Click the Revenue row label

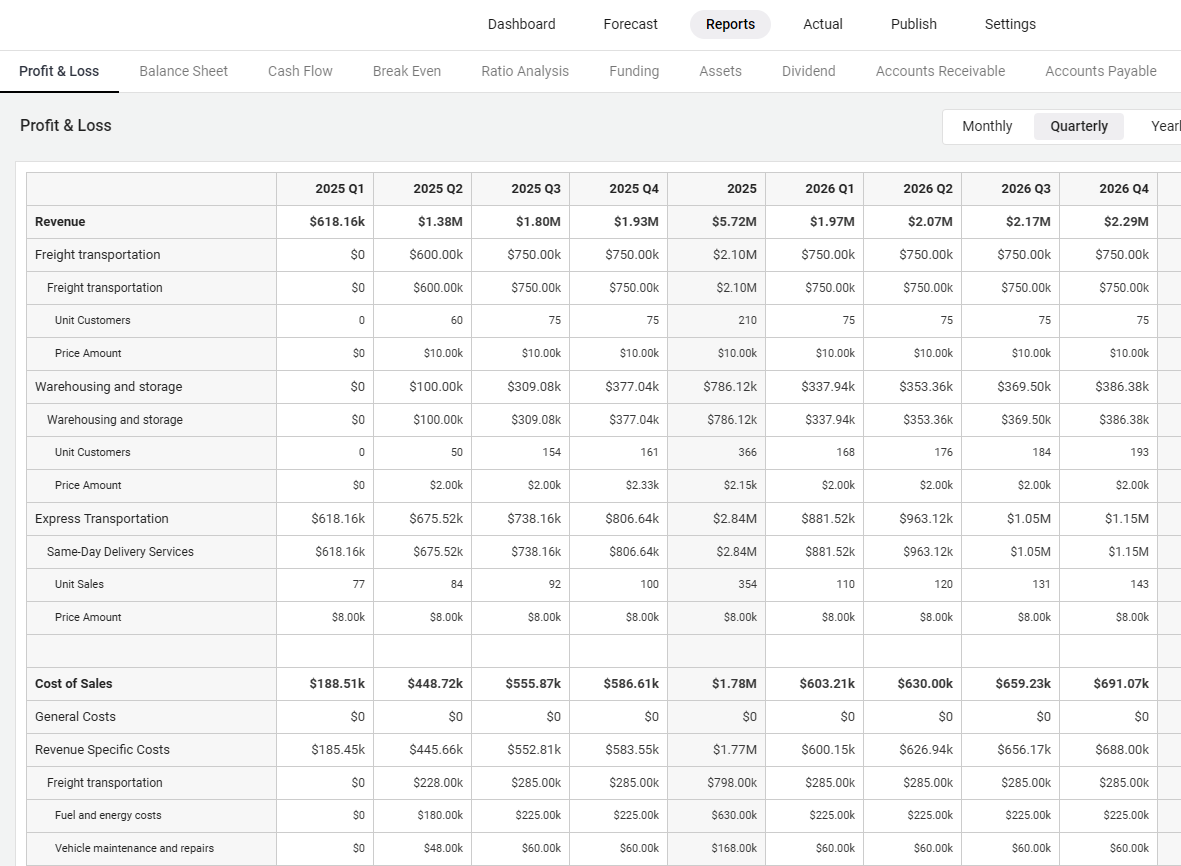(x=60, y=221)
